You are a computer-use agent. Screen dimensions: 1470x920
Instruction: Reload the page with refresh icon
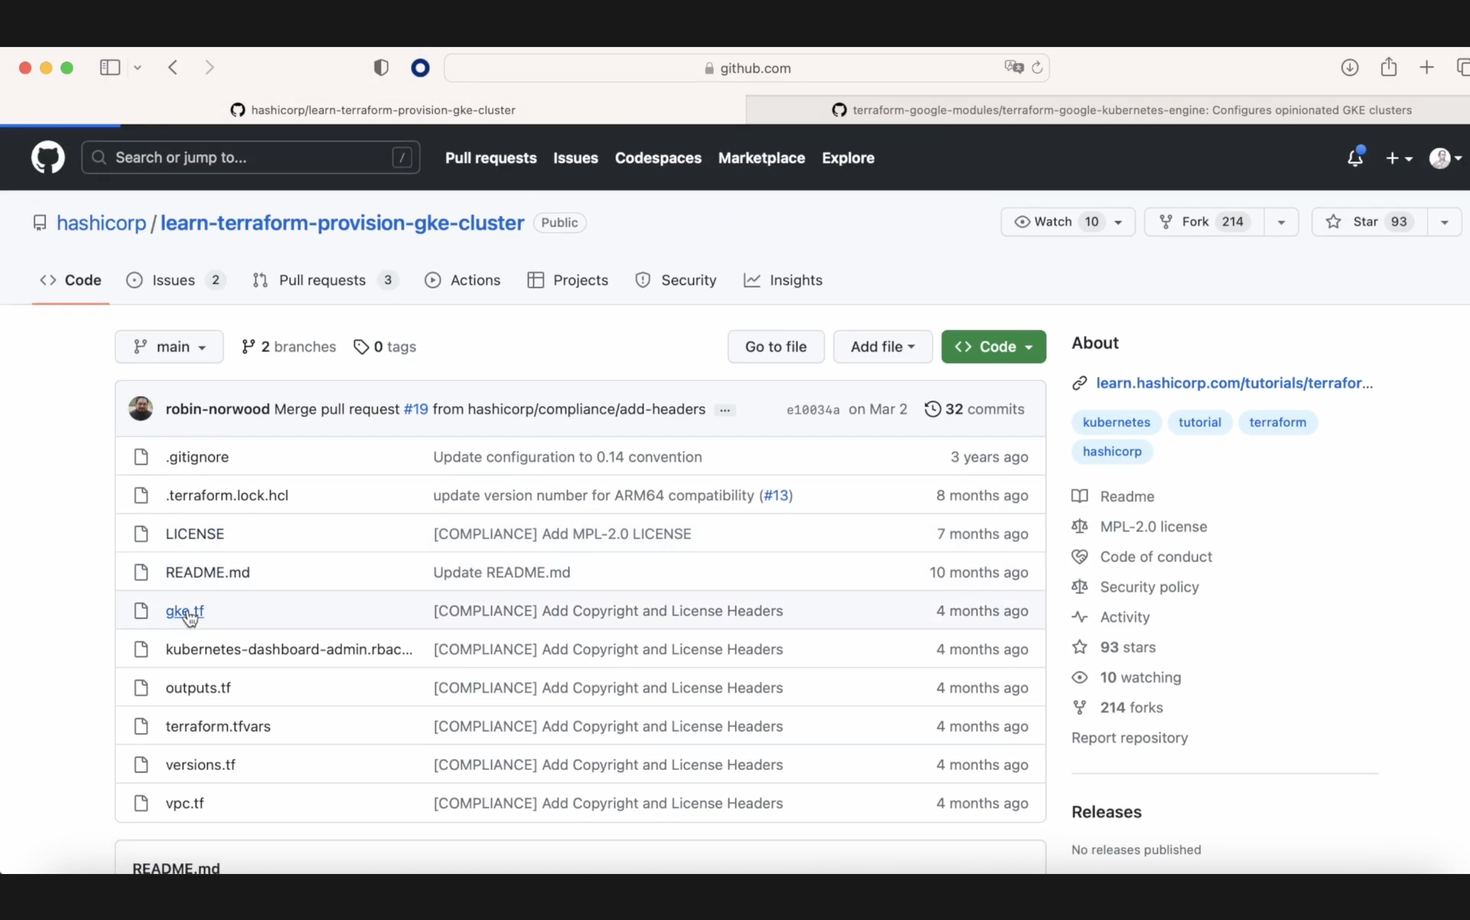1037,67
